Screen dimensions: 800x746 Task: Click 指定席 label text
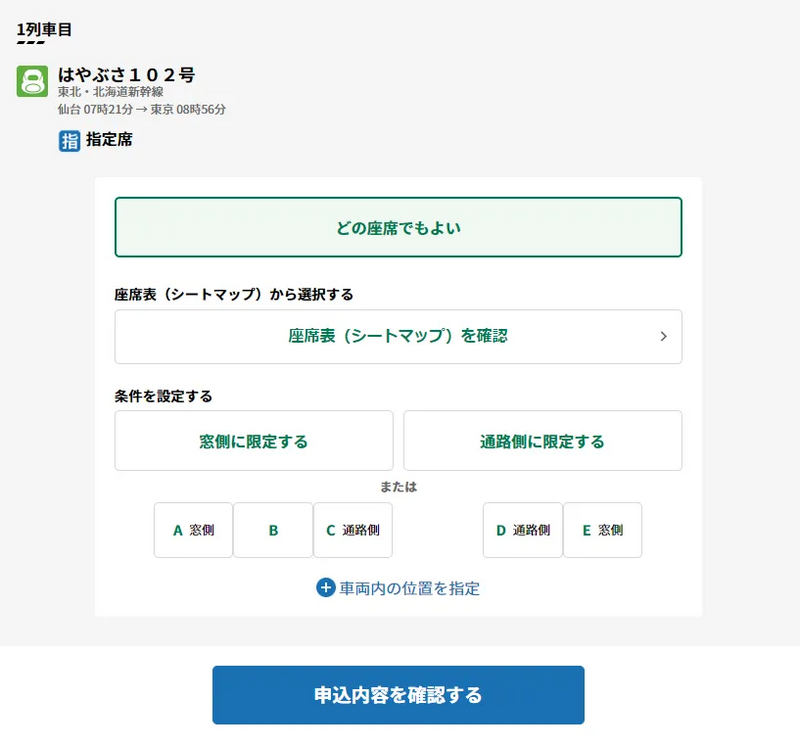point(109,139)
